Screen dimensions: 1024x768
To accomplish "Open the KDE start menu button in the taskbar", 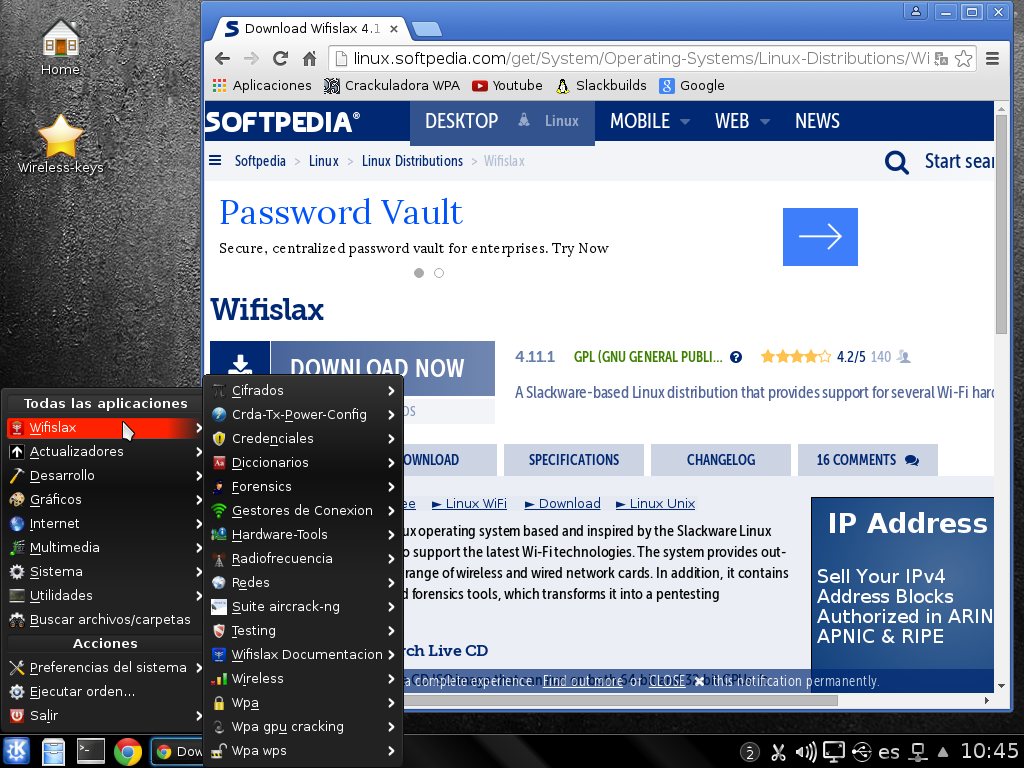I will [16, 751].
